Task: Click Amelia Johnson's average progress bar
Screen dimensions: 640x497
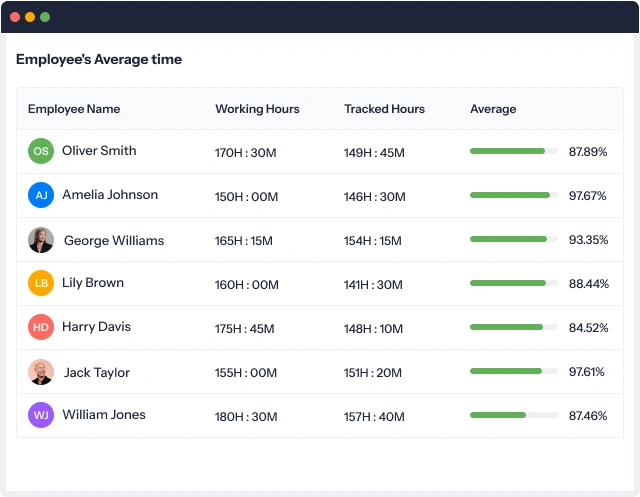Action: 513,195
